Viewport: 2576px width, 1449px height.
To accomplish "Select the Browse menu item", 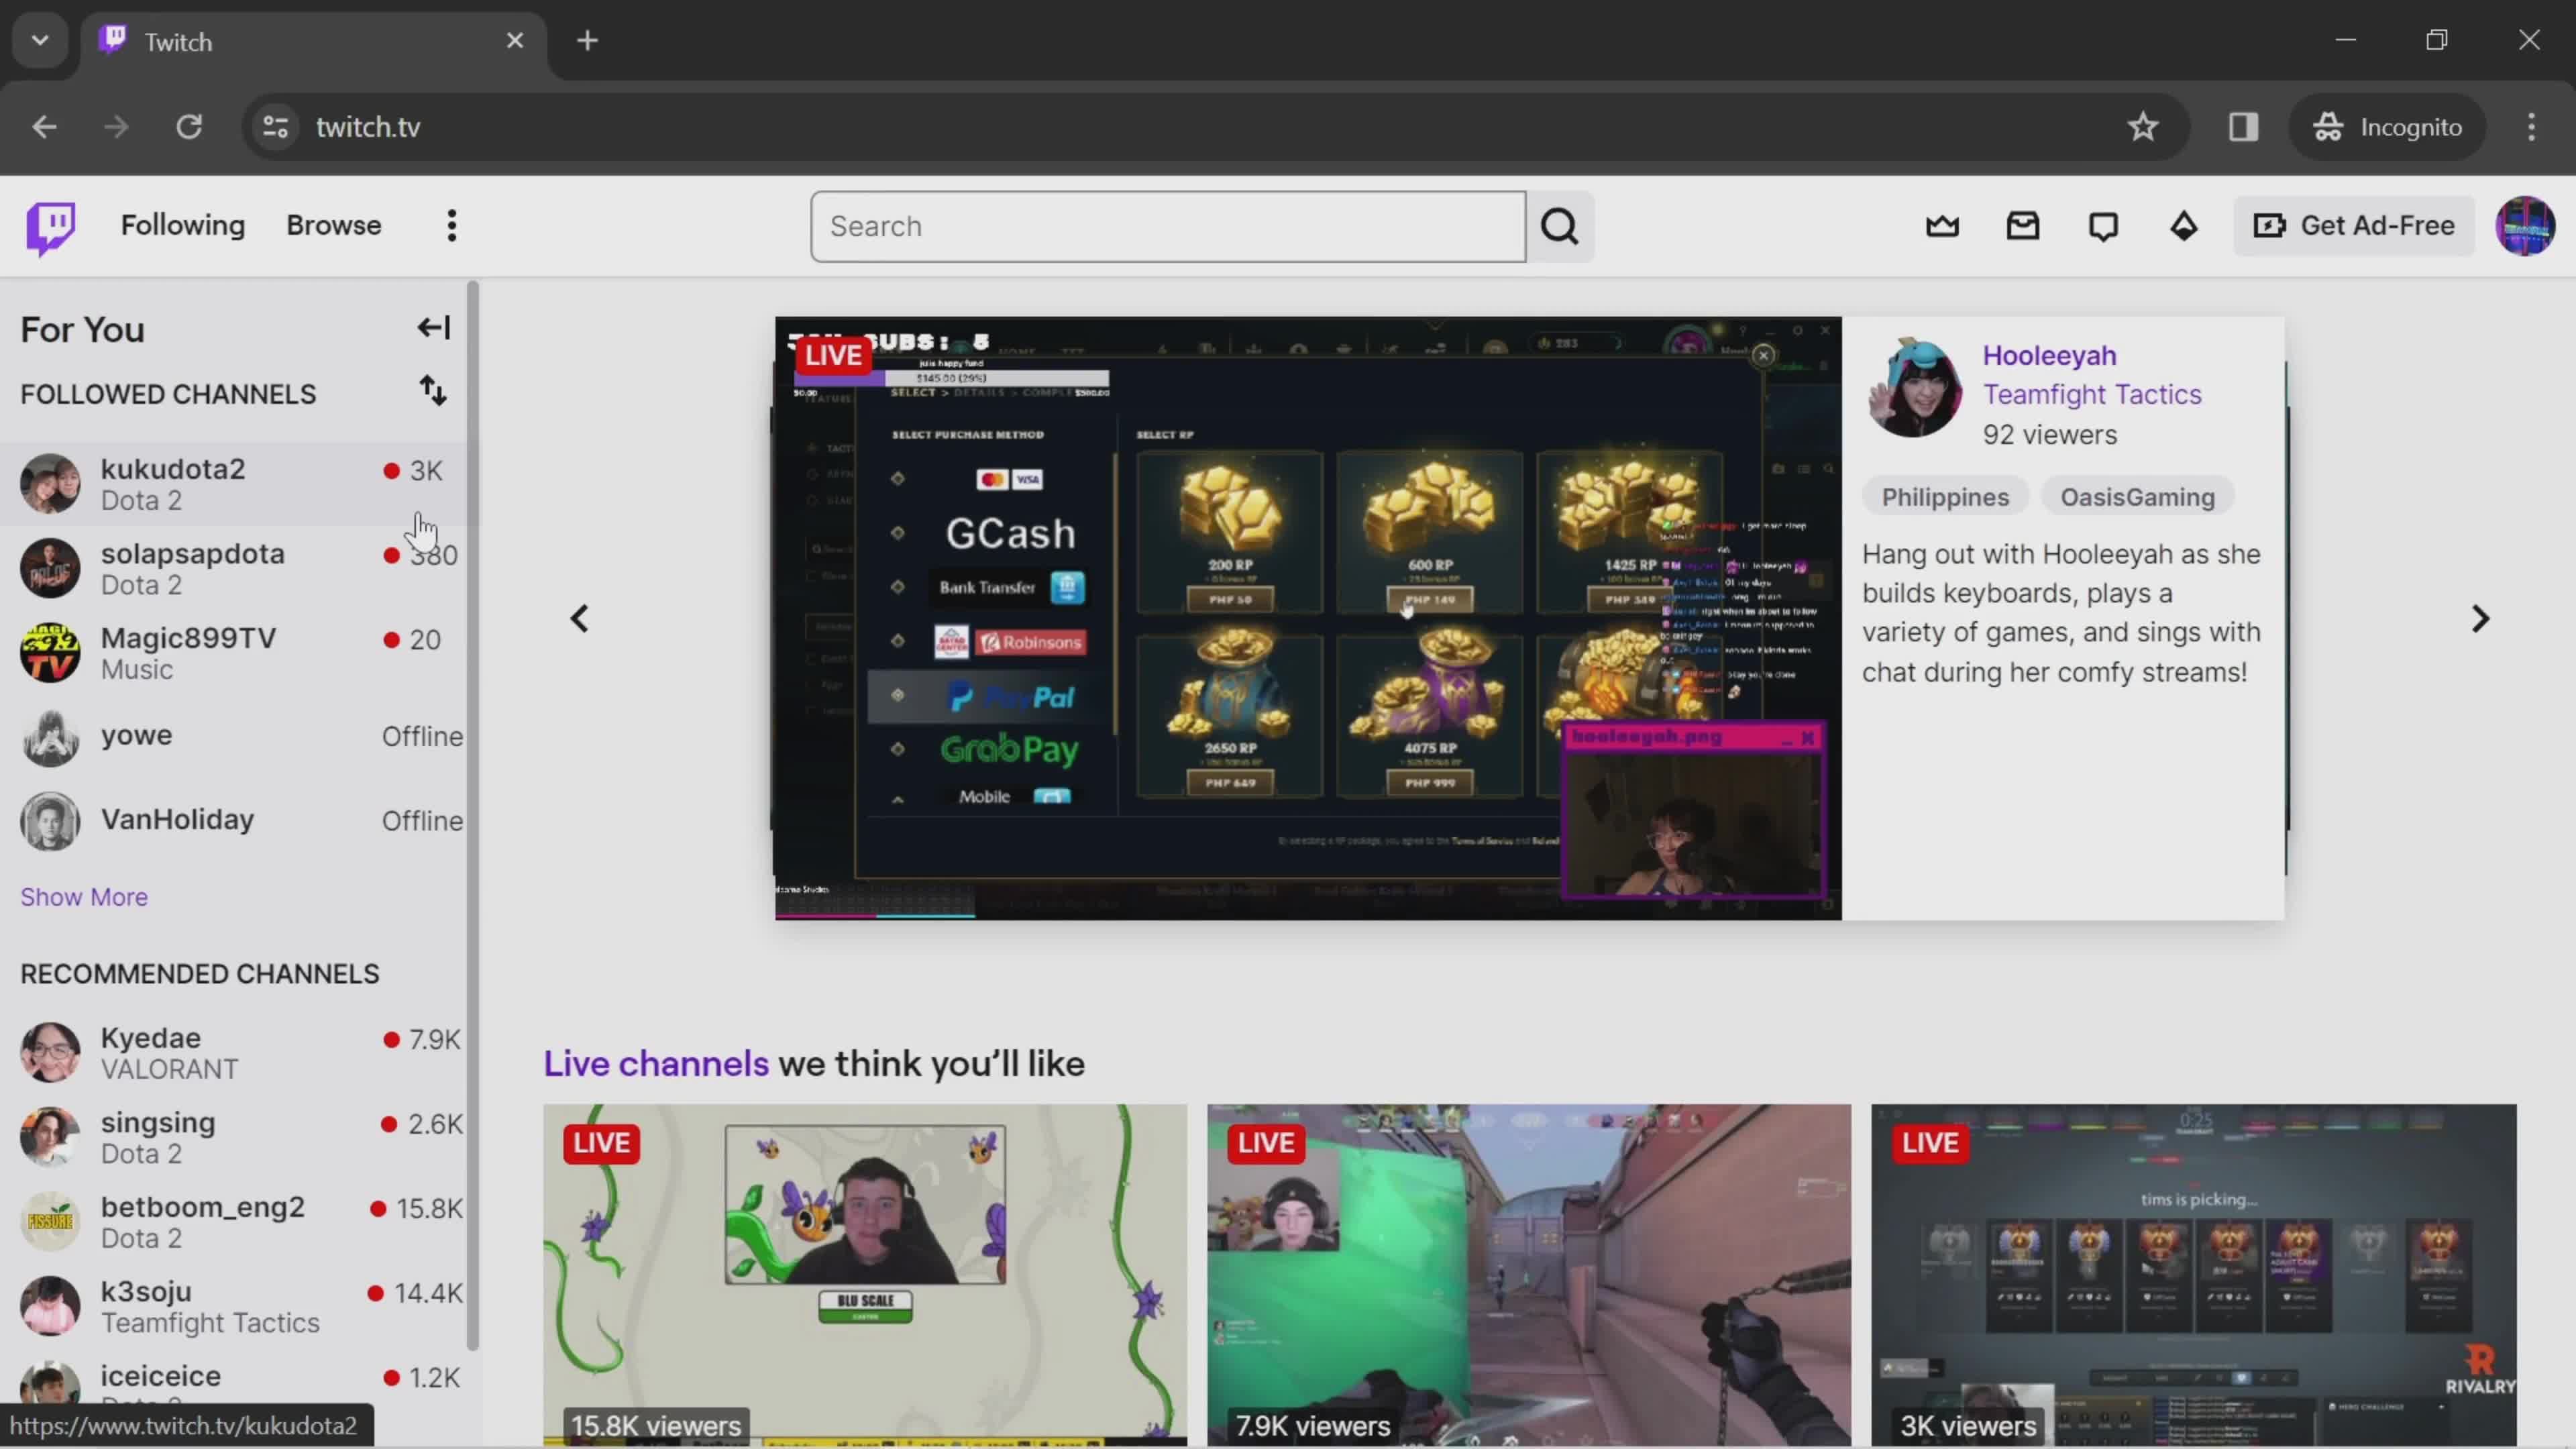I will point(334,225).
